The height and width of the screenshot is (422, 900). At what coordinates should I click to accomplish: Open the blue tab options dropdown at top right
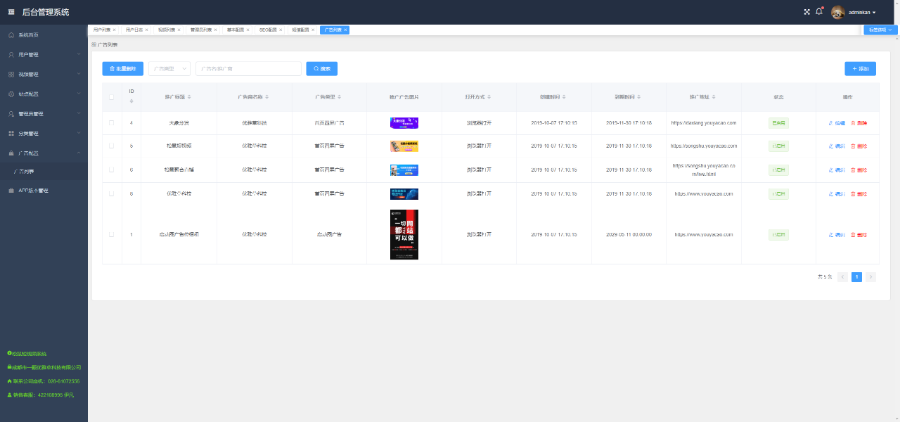point(880,30)
